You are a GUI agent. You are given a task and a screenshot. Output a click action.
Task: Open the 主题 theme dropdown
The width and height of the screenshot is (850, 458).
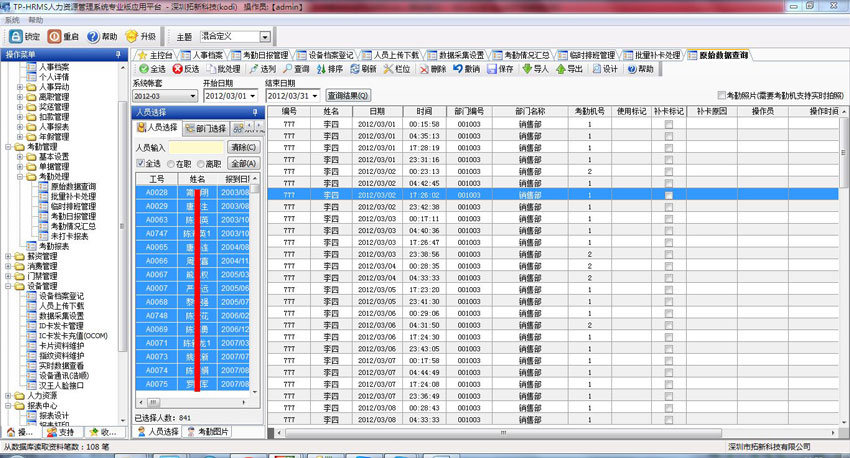click(x=265, y=37)
